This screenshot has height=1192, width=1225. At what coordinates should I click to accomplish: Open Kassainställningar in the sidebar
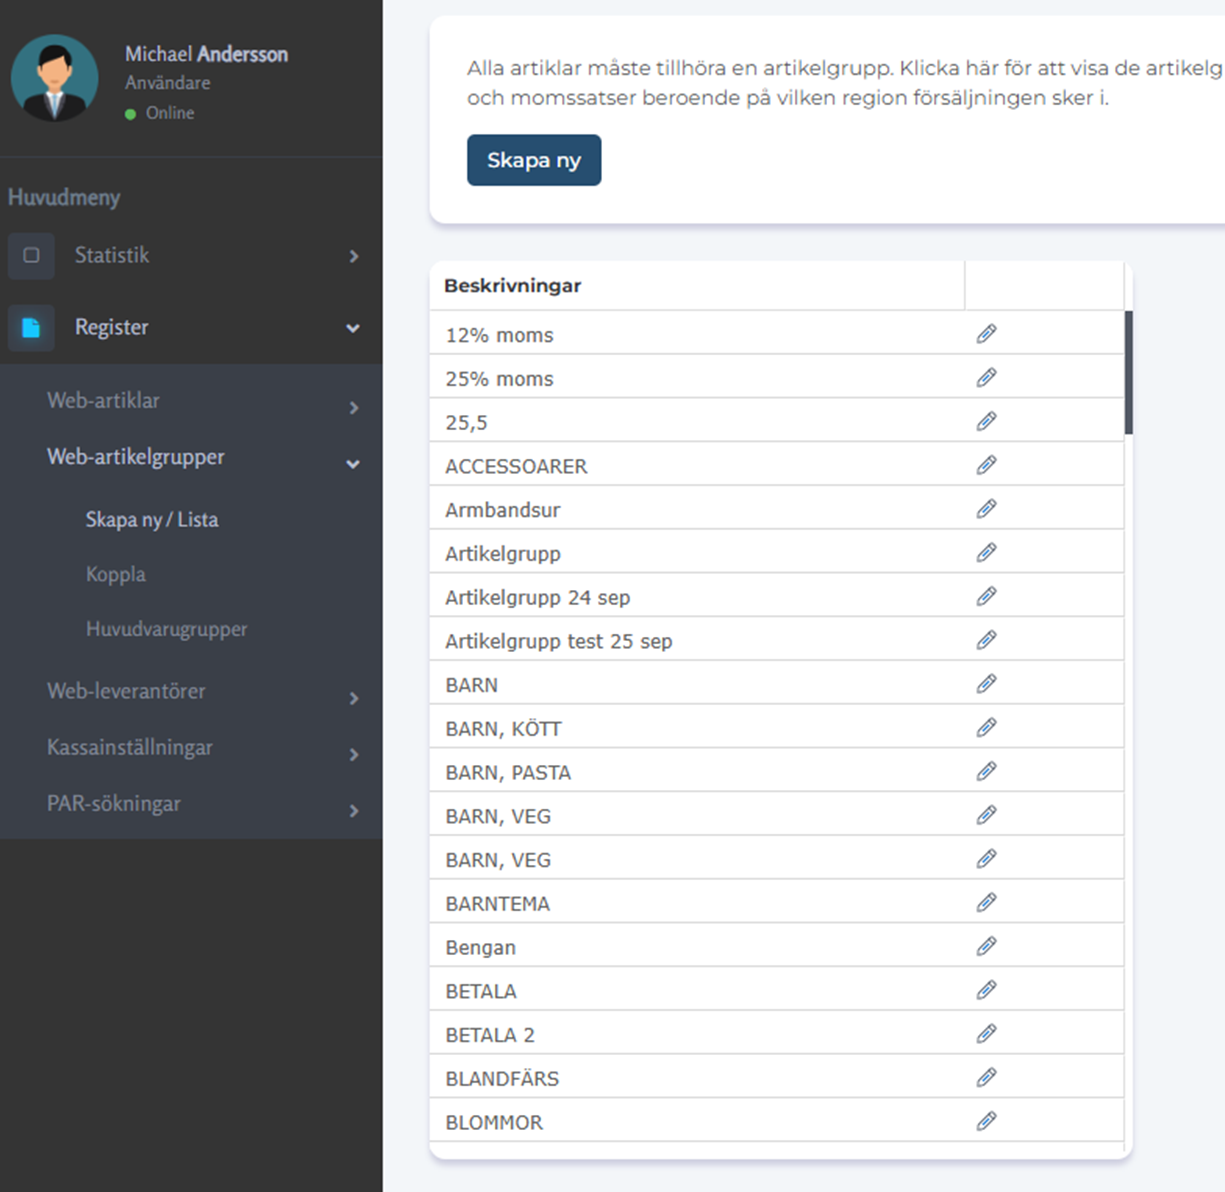(x=130, y=748)
